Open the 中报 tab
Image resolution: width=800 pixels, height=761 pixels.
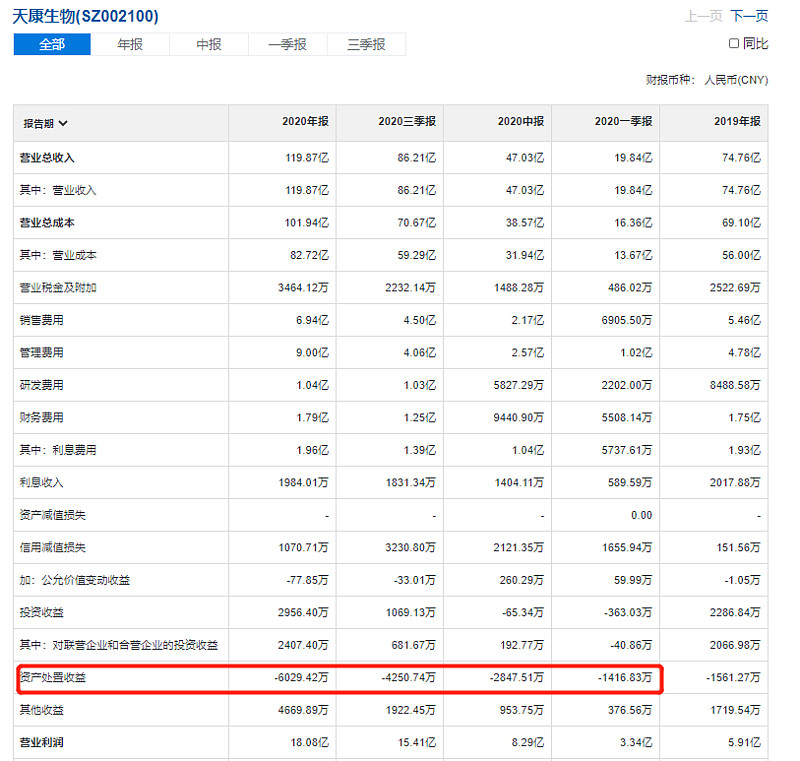(x=208, y=45)
